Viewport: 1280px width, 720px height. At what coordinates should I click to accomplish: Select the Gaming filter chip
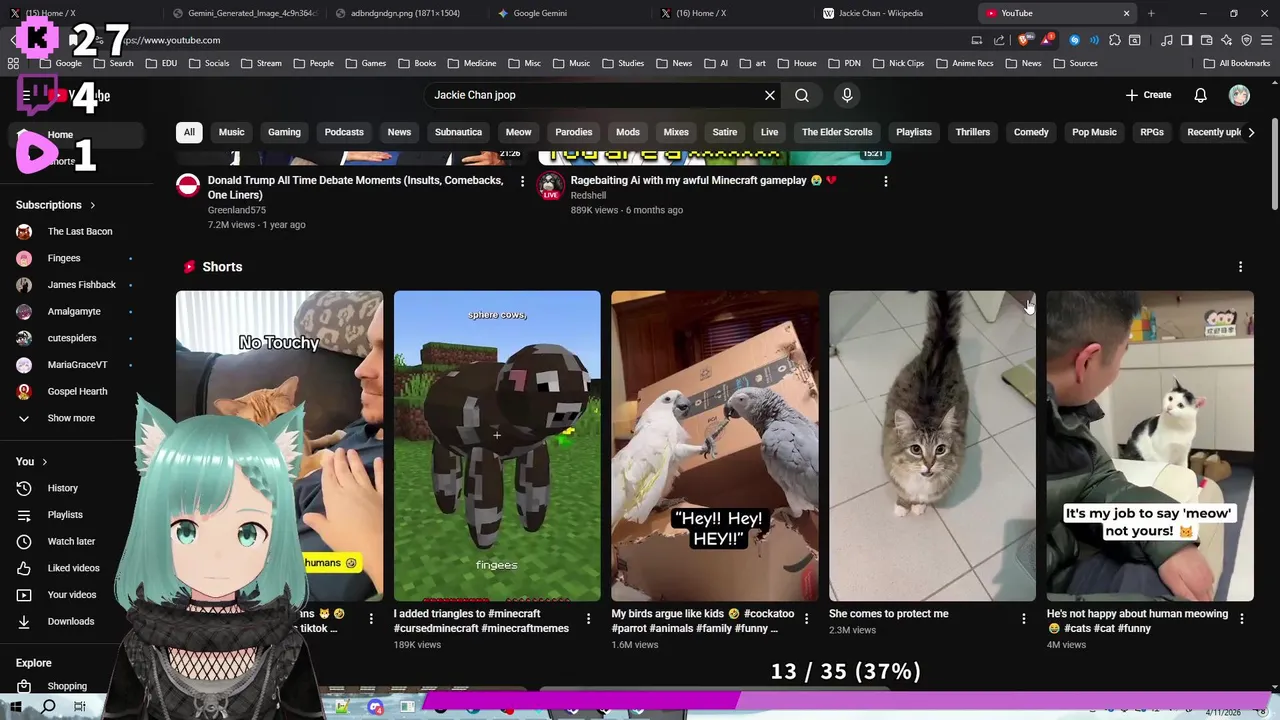[284, 132]
